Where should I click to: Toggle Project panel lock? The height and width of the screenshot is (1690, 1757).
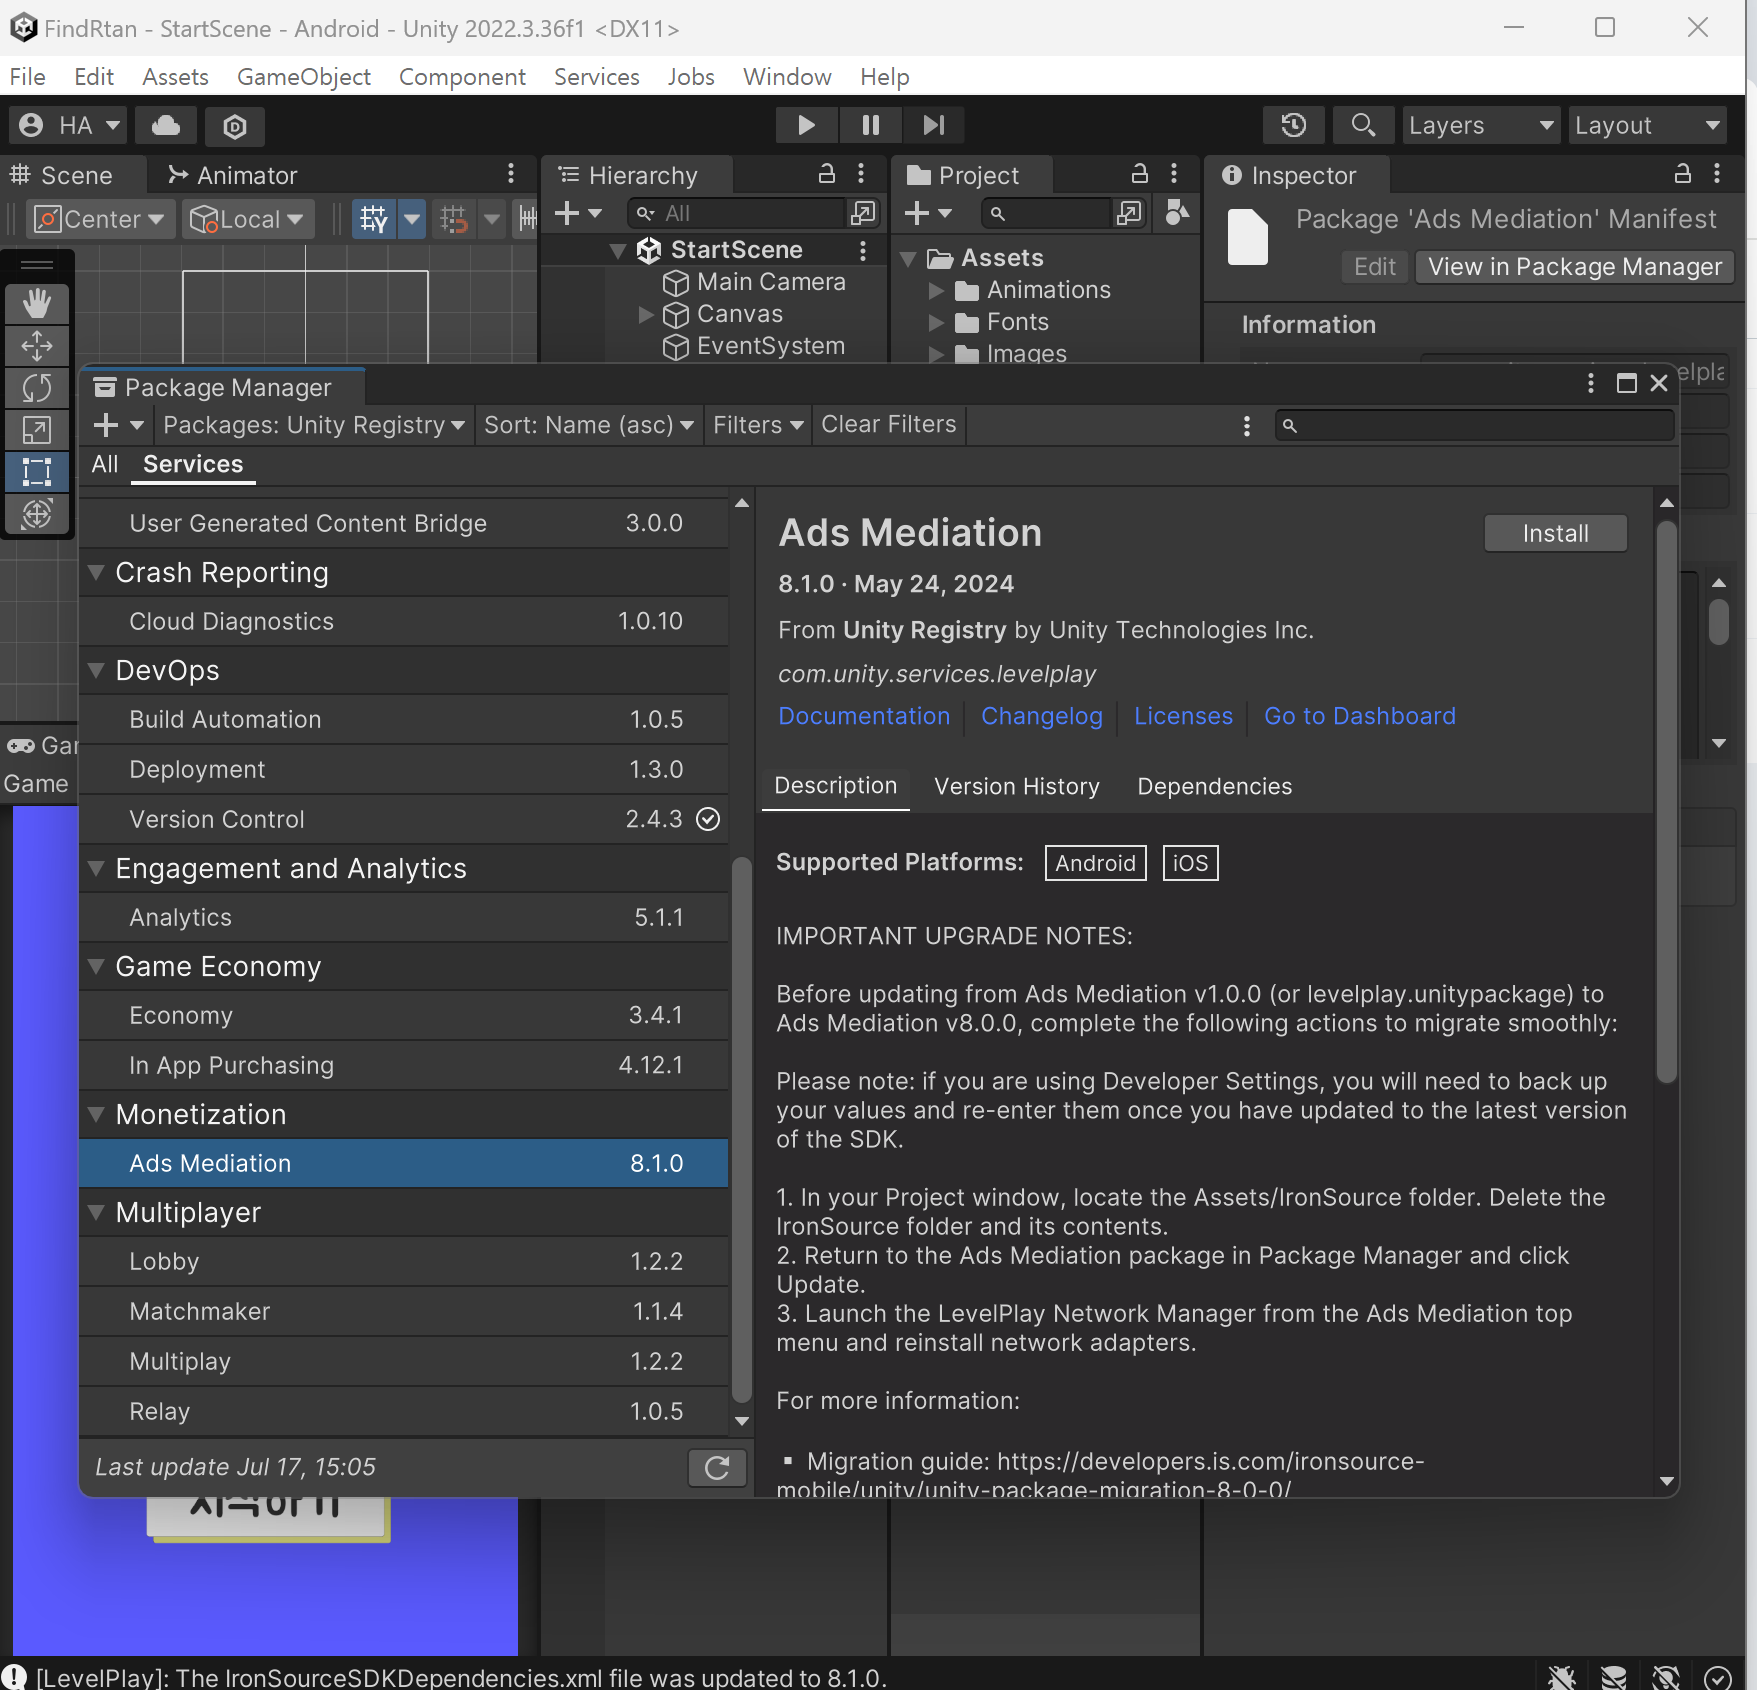(x=1140, y=174)
